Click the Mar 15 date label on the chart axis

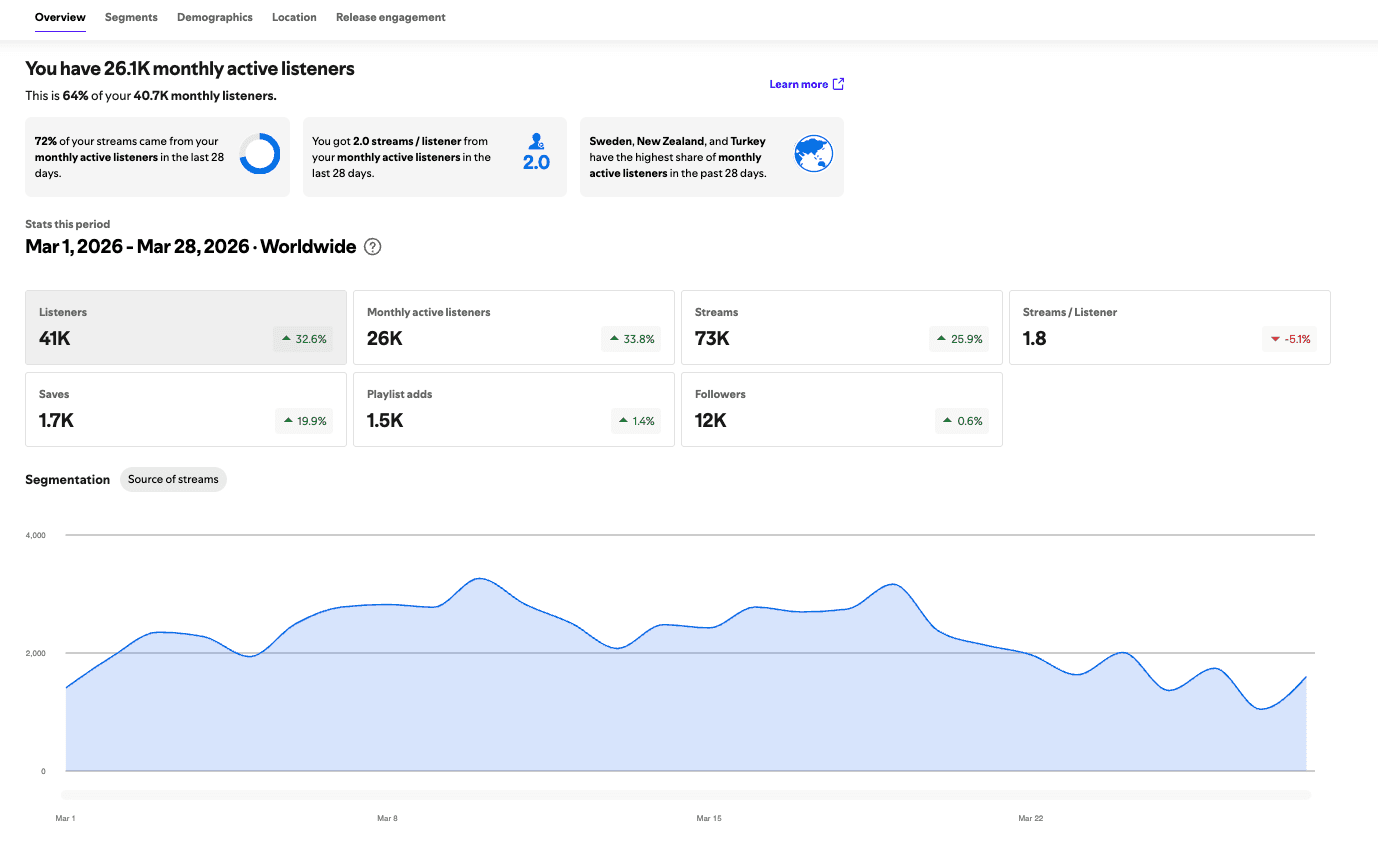click(709, 818)
